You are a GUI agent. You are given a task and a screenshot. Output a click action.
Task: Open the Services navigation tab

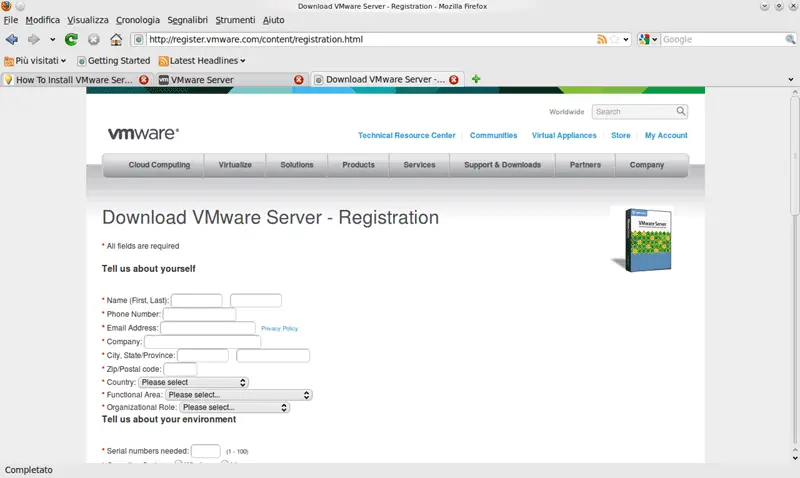(x=419, y=165)
